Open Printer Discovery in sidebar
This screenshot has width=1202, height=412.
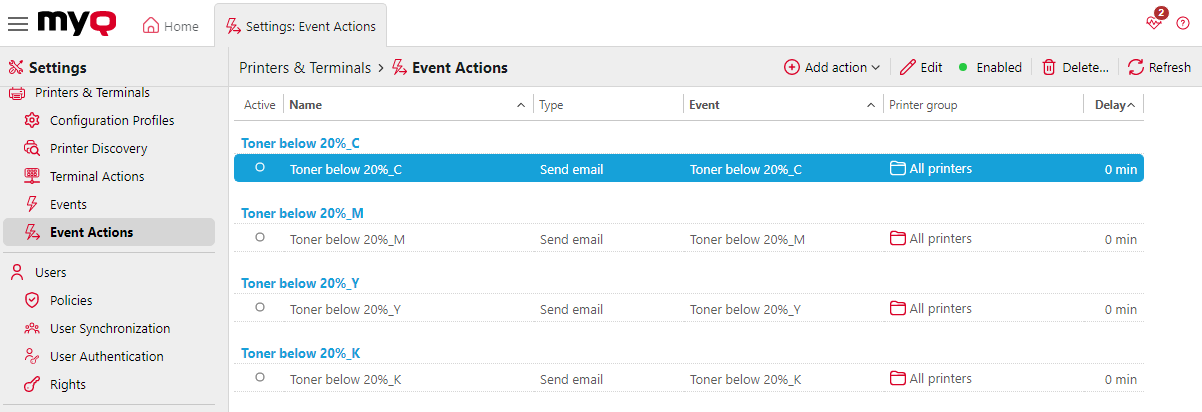[x=98, y=148]
